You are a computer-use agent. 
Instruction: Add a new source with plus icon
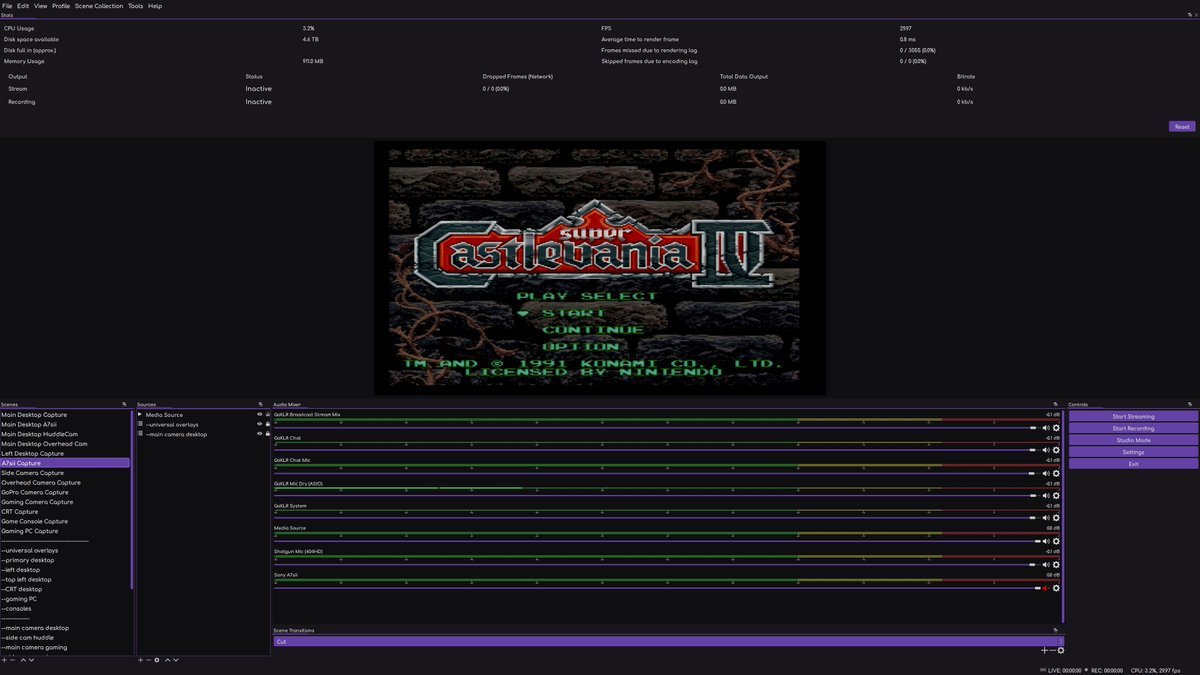click(x=140, y=660)
